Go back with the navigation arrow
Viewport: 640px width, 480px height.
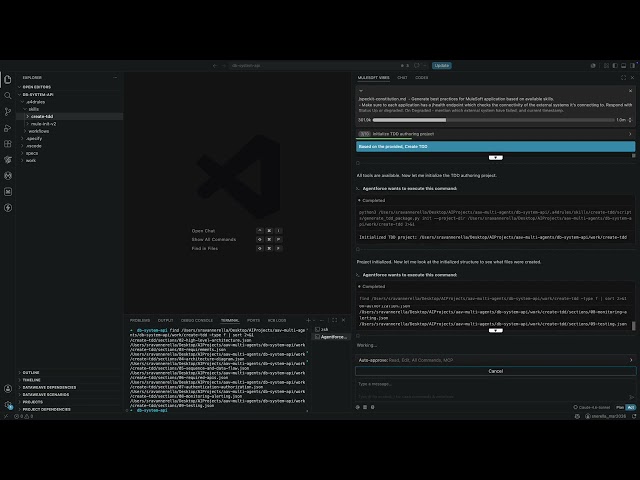coord(215,66)
